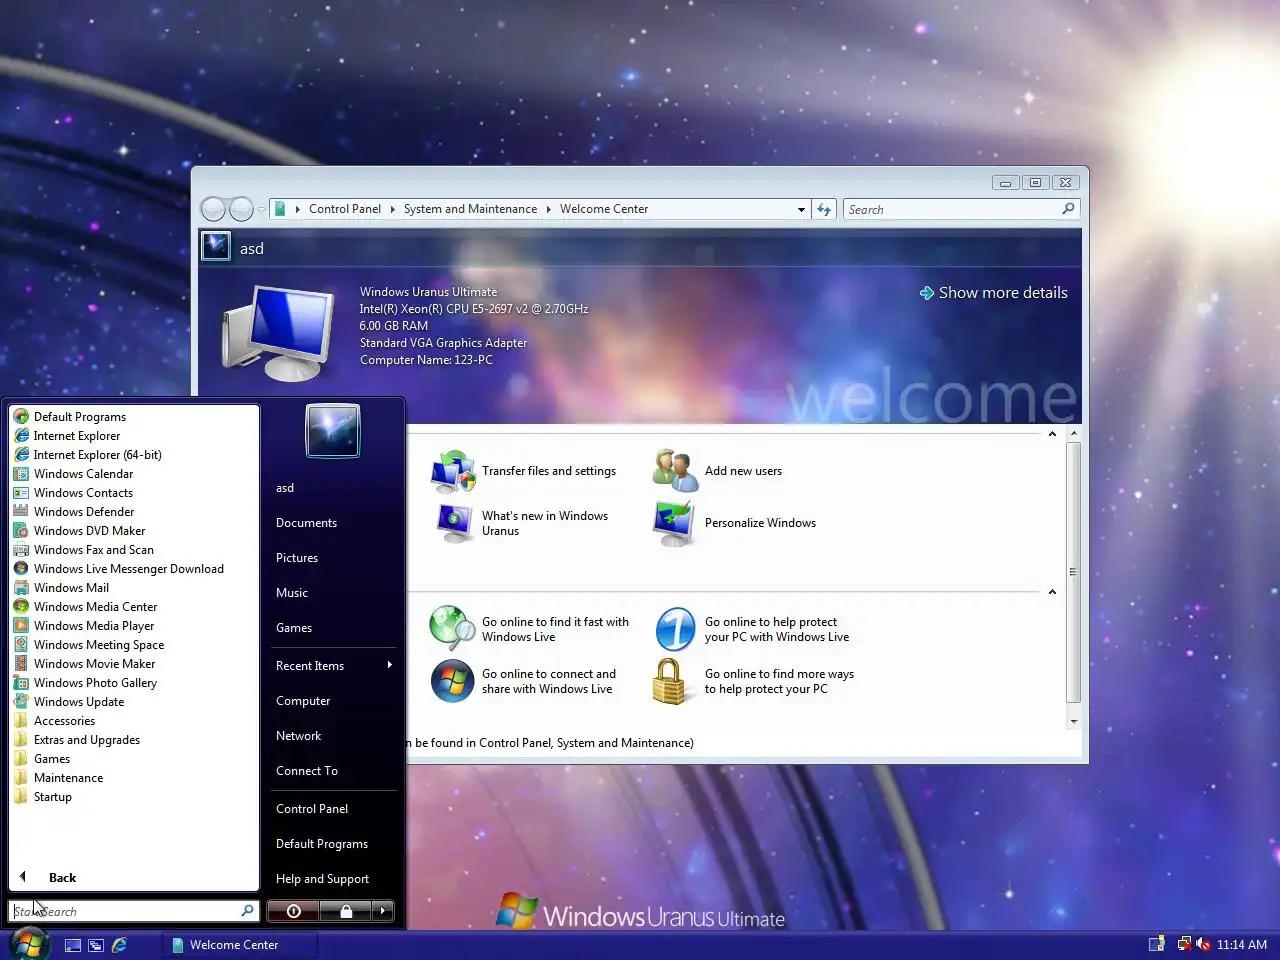Click the Welcome Center taskbar button
This screenshot has width=1280, height=960.
click(x=240, y=945)
